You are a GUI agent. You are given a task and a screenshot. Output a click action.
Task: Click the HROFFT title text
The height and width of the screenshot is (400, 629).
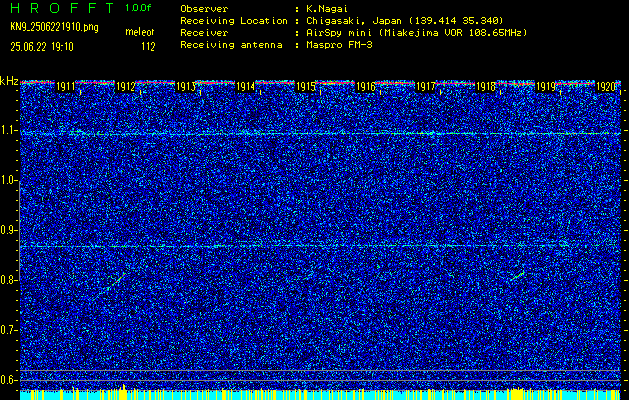pos(63,8)
